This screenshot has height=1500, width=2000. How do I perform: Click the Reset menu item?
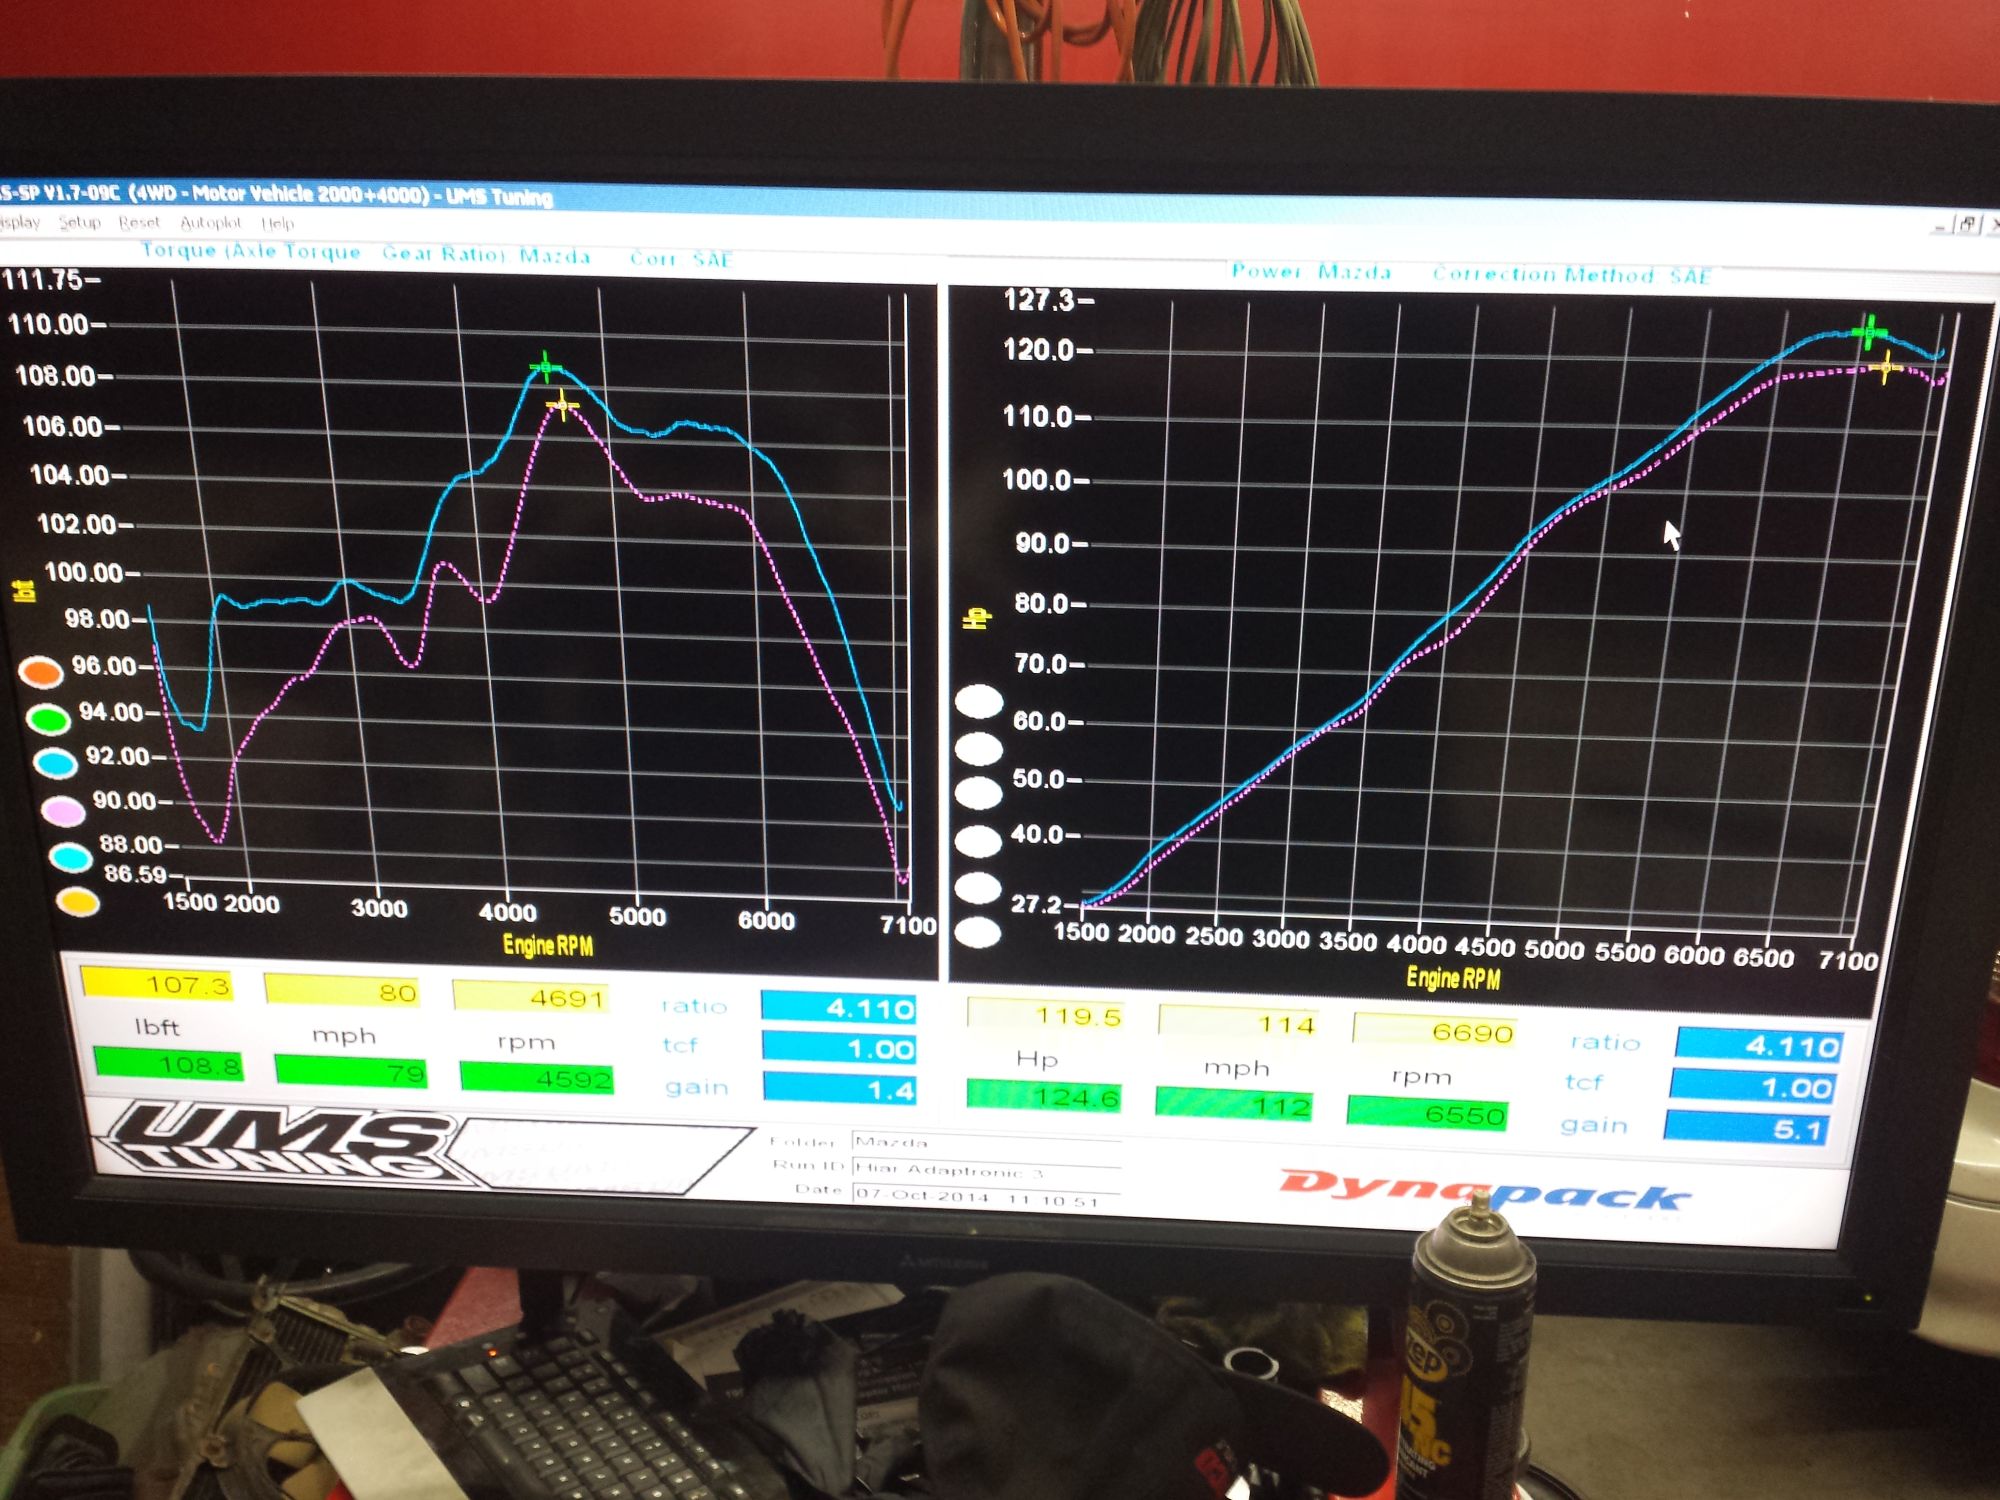(x=138, y=222)
